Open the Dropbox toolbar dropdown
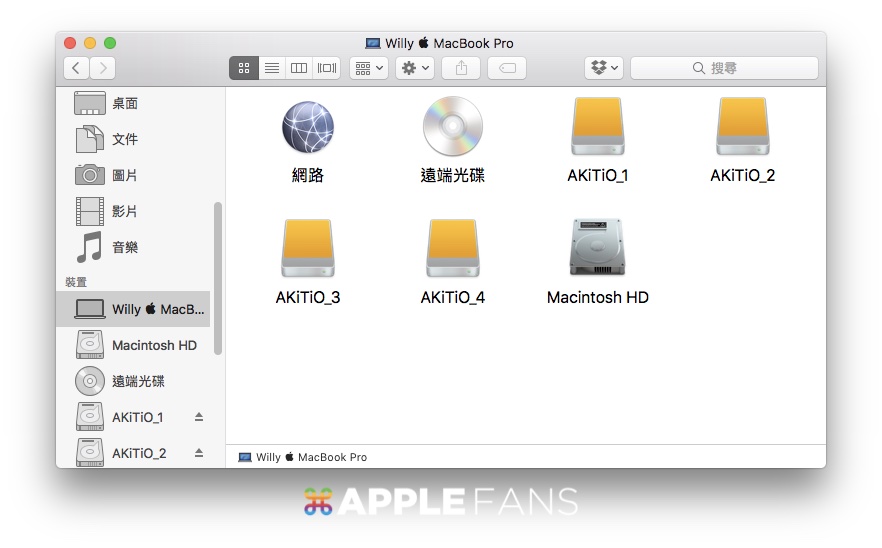Viewport: 882px width, 548px height. click(x=604, y=68)
